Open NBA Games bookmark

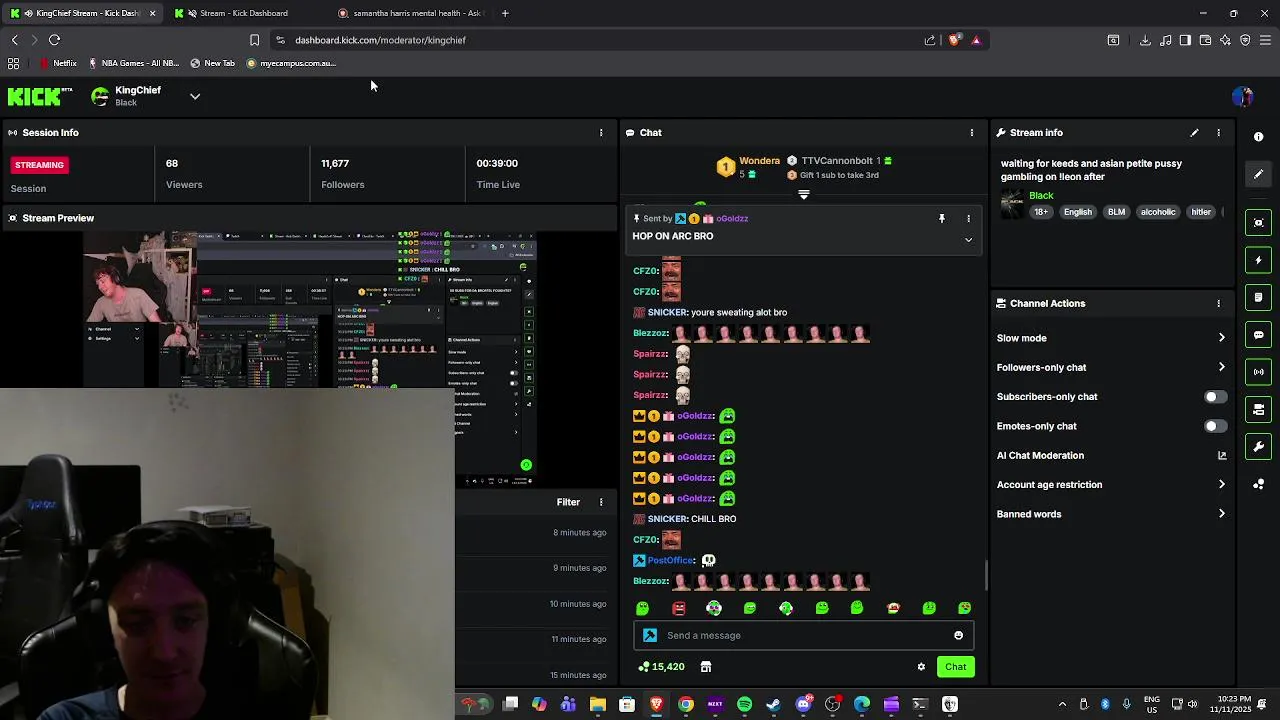[x=134, y=63]
